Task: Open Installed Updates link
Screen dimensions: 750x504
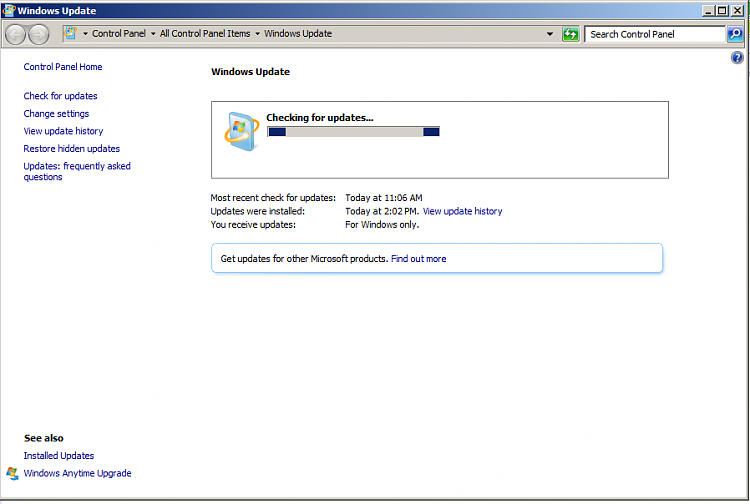Action: [58, 456]
